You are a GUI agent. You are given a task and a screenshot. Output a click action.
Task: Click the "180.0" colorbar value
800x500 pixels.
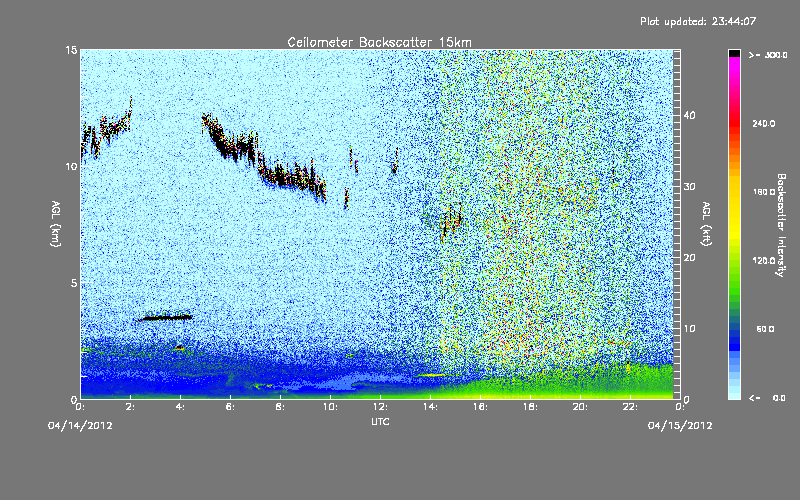click(x=764, y=192)
